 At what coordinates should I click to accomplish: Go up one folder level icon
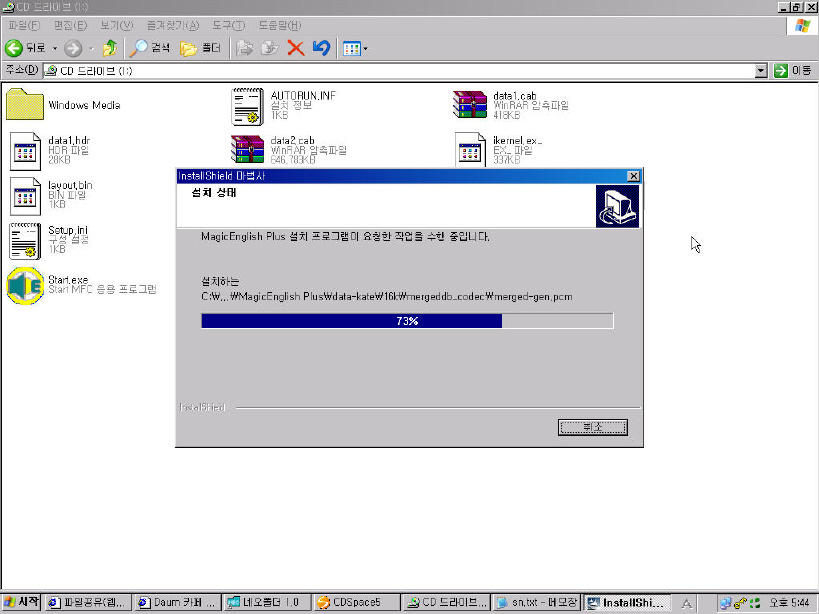[110, 49]
